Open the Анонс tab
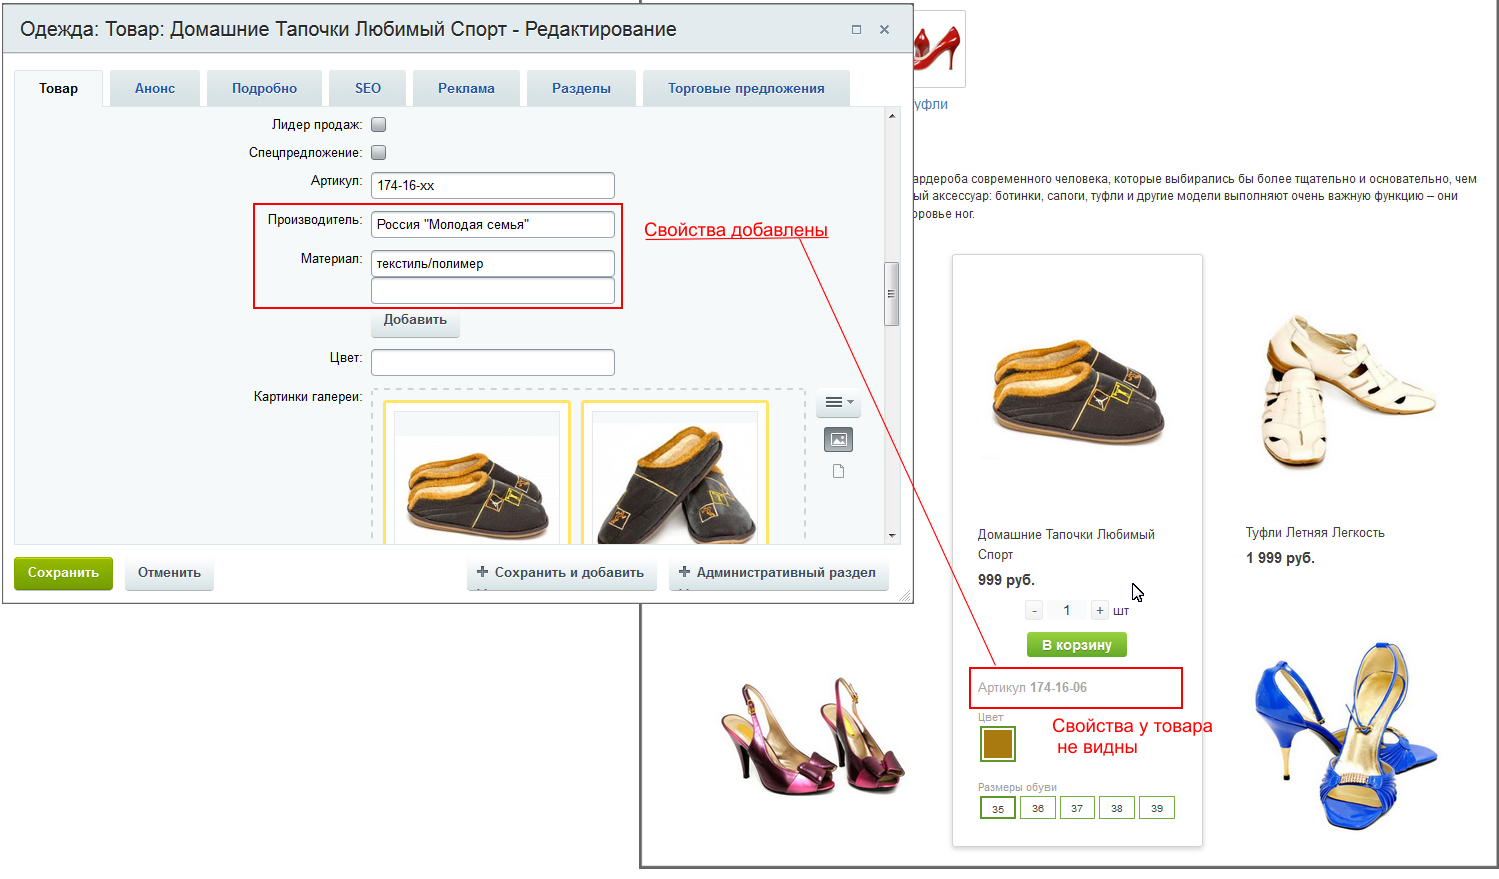Screen dimensions: 1499x879 click(155, 88)
